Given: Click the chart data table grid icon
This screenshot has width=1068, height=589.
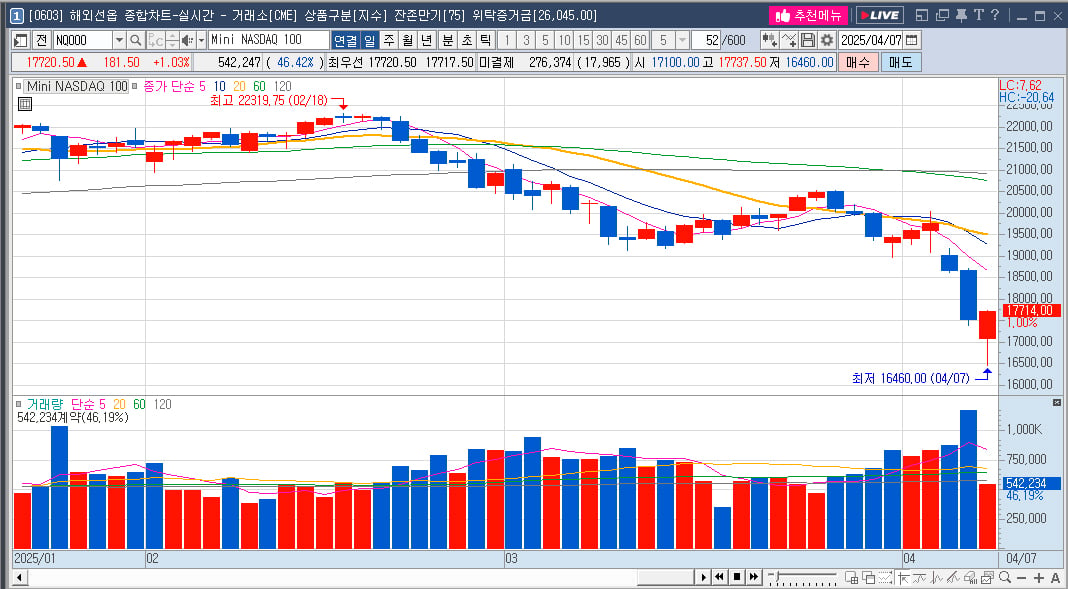Looking at the screenshot, I should [x=25, y=104].
